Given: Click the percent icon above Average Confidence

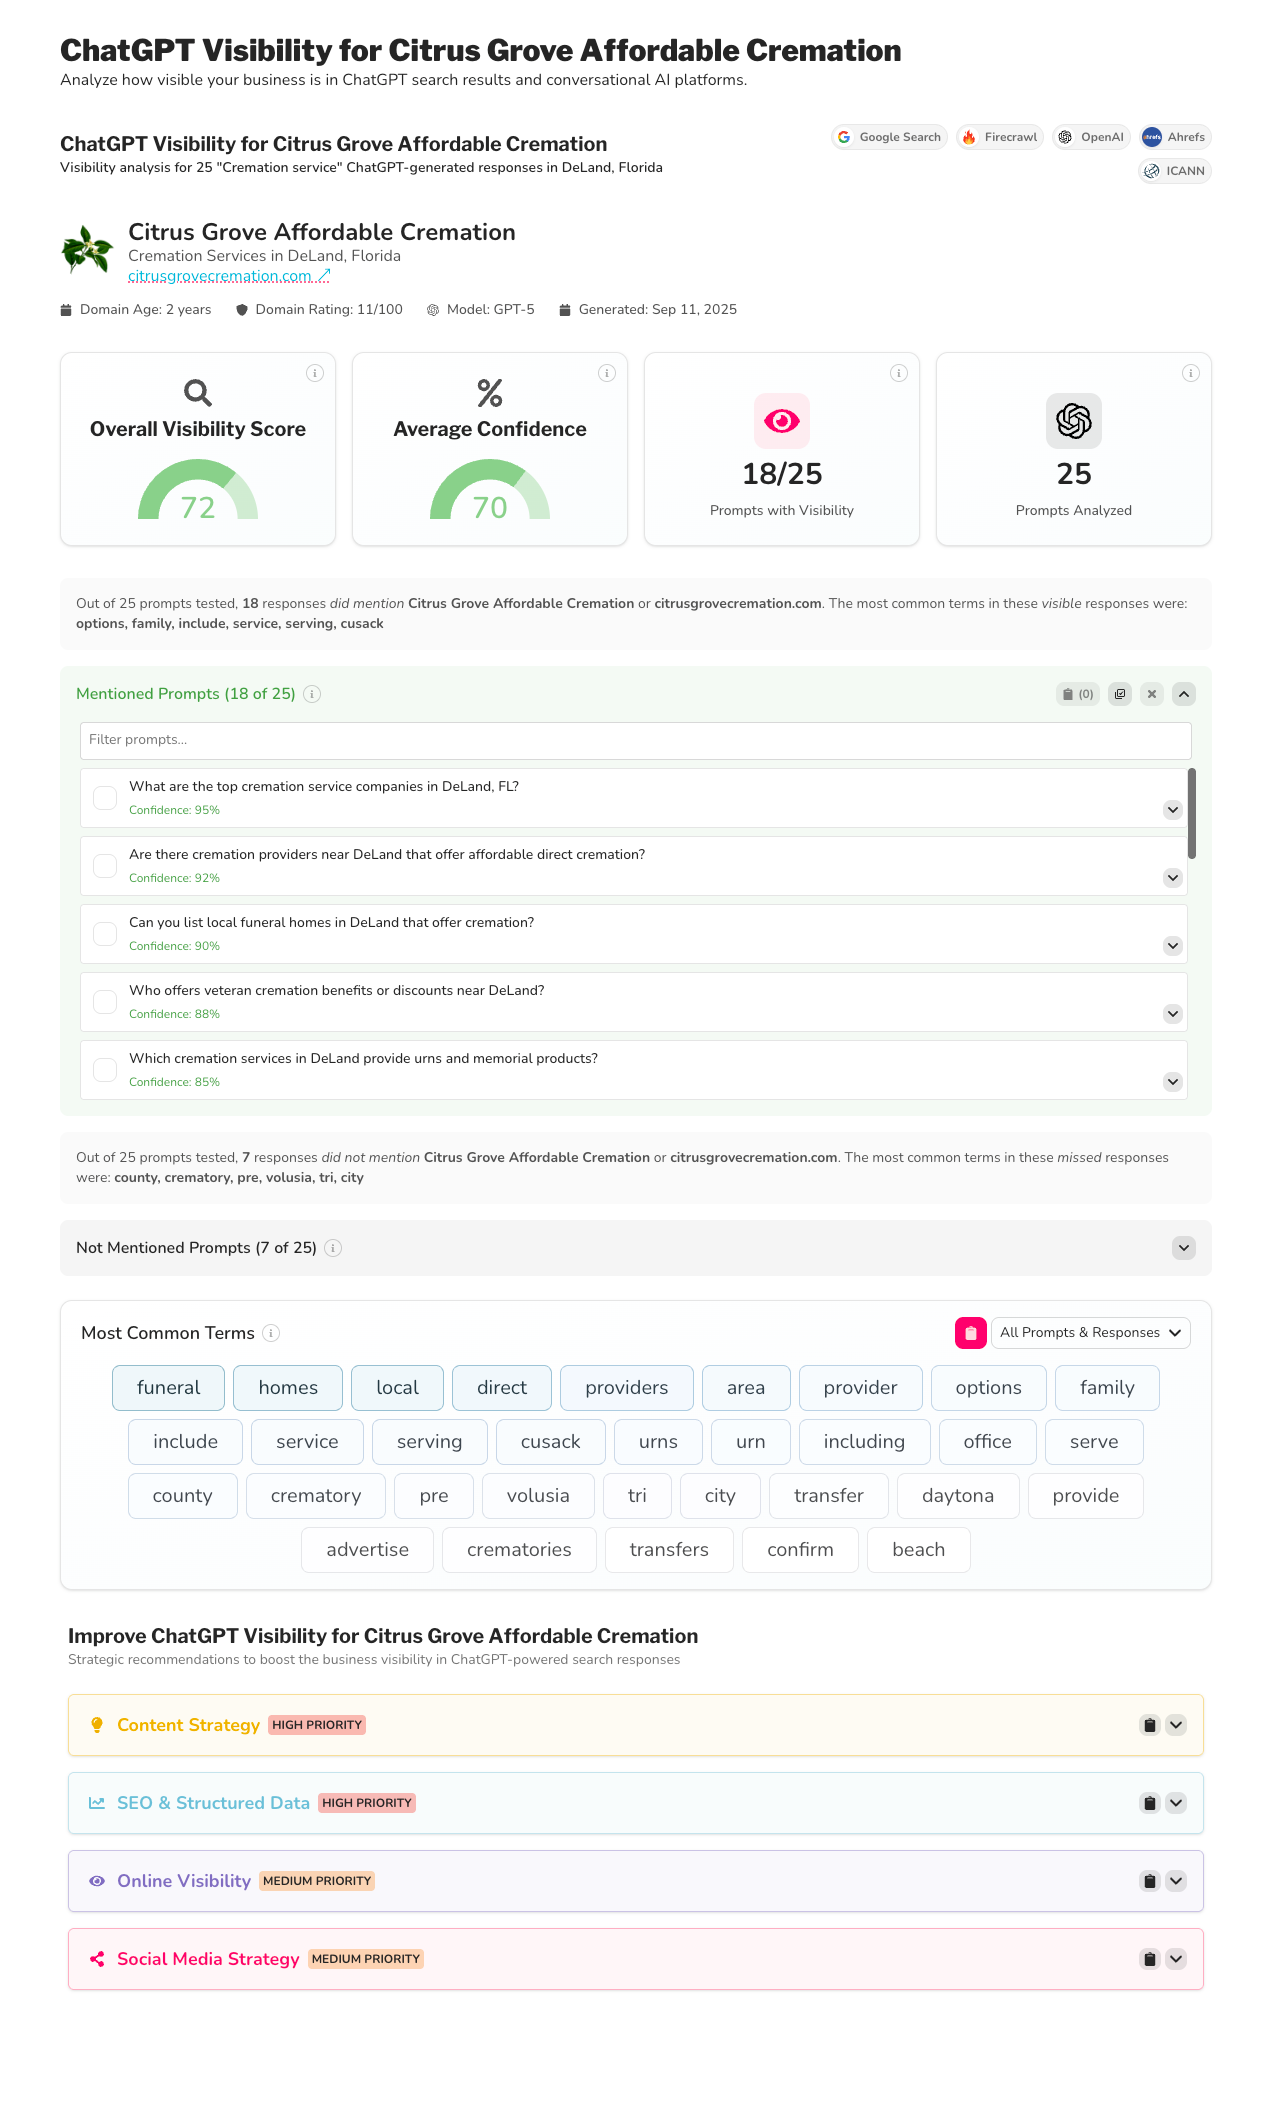Looking at the screenshot, I should tap(490, 393).
